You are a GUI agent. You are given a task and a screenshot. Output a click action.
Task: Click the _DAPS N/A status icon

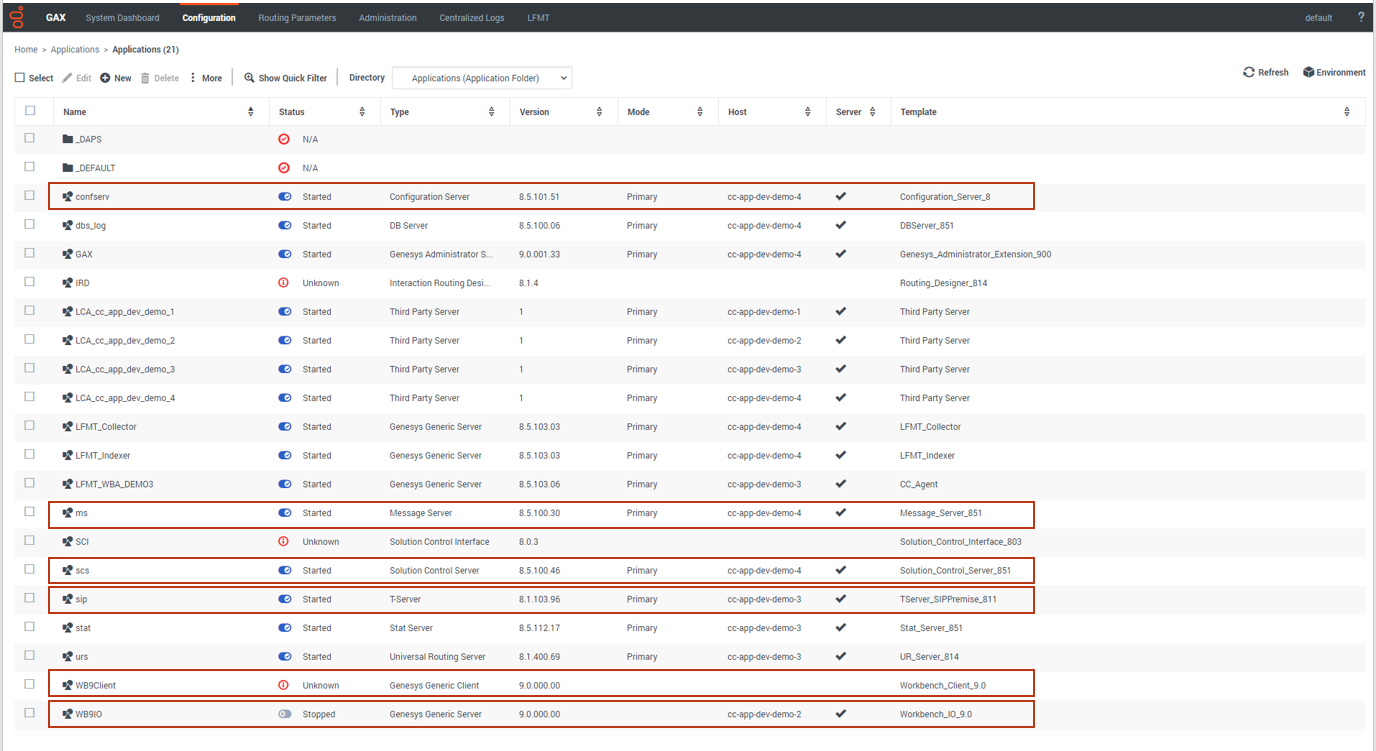pos(284,139)
